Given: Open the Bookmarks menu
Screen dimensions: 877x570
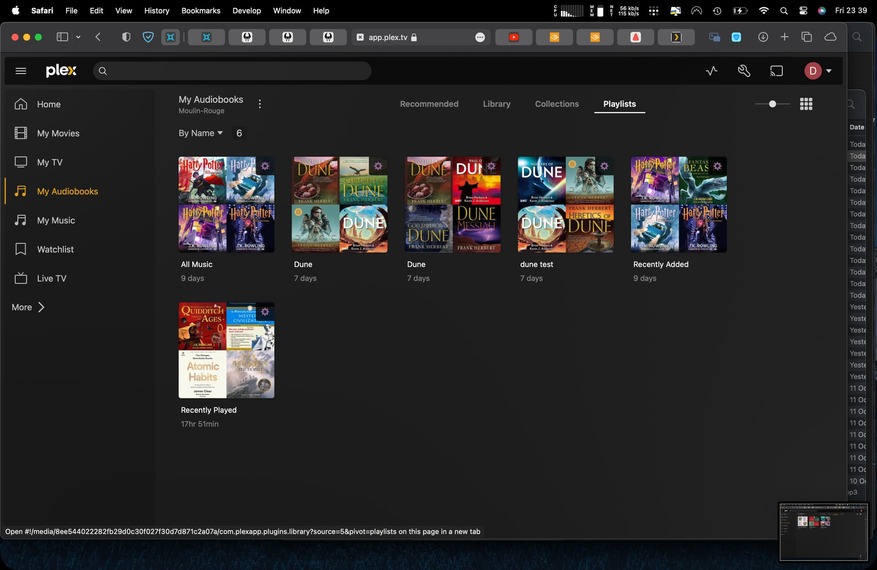Looking at the screenshot, I should (x=201, y=11).
